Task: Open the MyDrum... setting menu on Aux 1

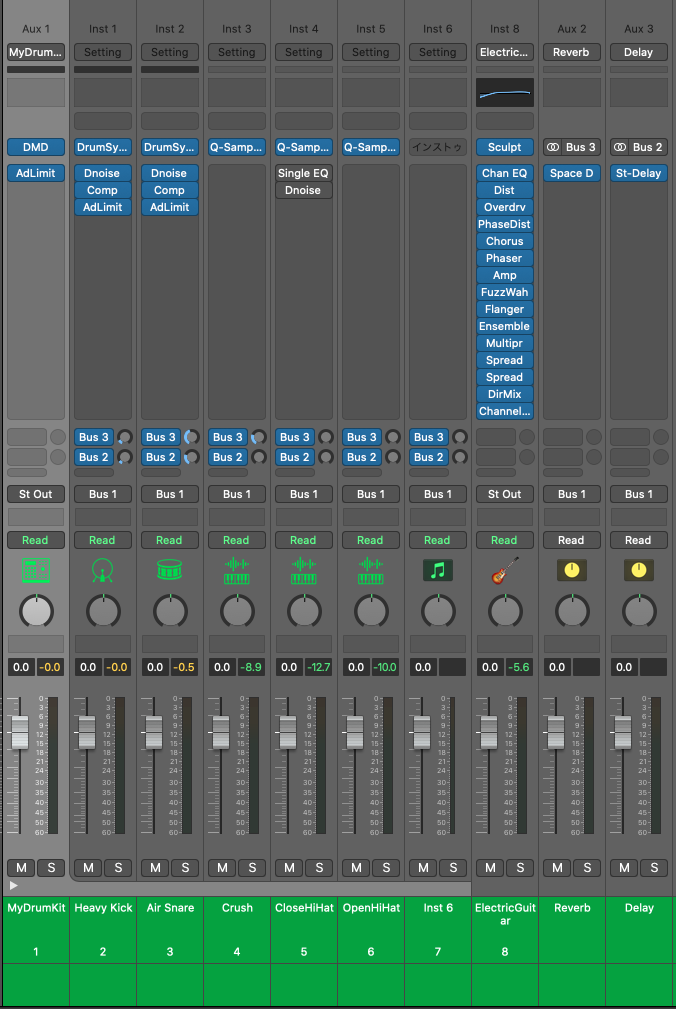Action: (36, 52)
